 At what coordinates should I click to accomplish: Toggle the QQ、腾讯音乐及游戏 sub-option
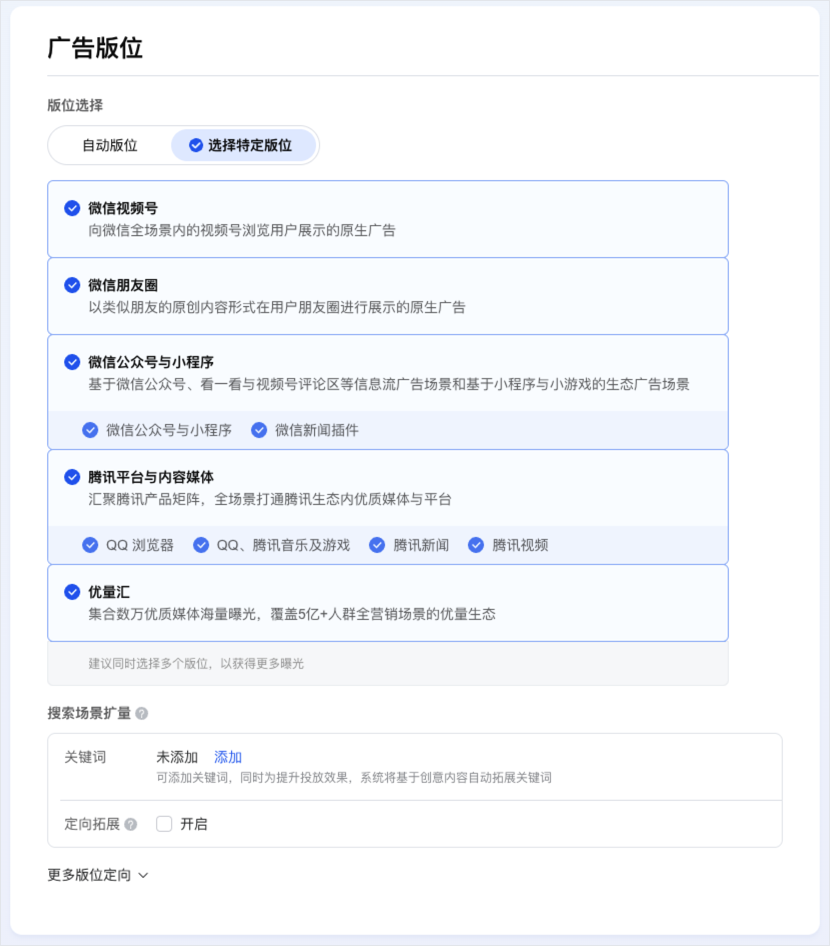(201, 545)
